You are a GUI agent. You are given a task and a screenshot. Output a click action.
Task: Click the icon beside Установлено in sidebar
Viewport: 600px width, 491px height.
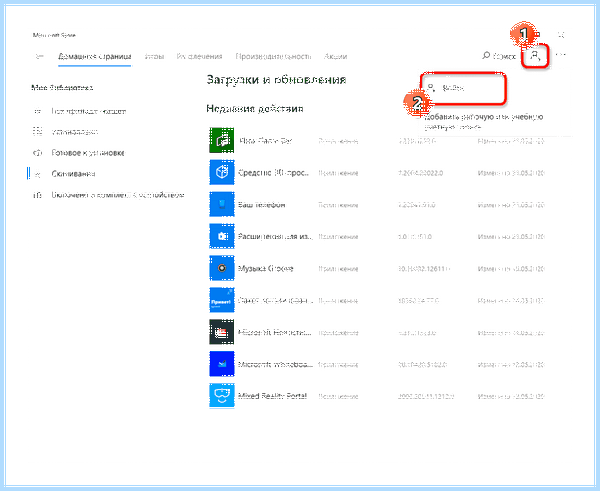point(38,132)
